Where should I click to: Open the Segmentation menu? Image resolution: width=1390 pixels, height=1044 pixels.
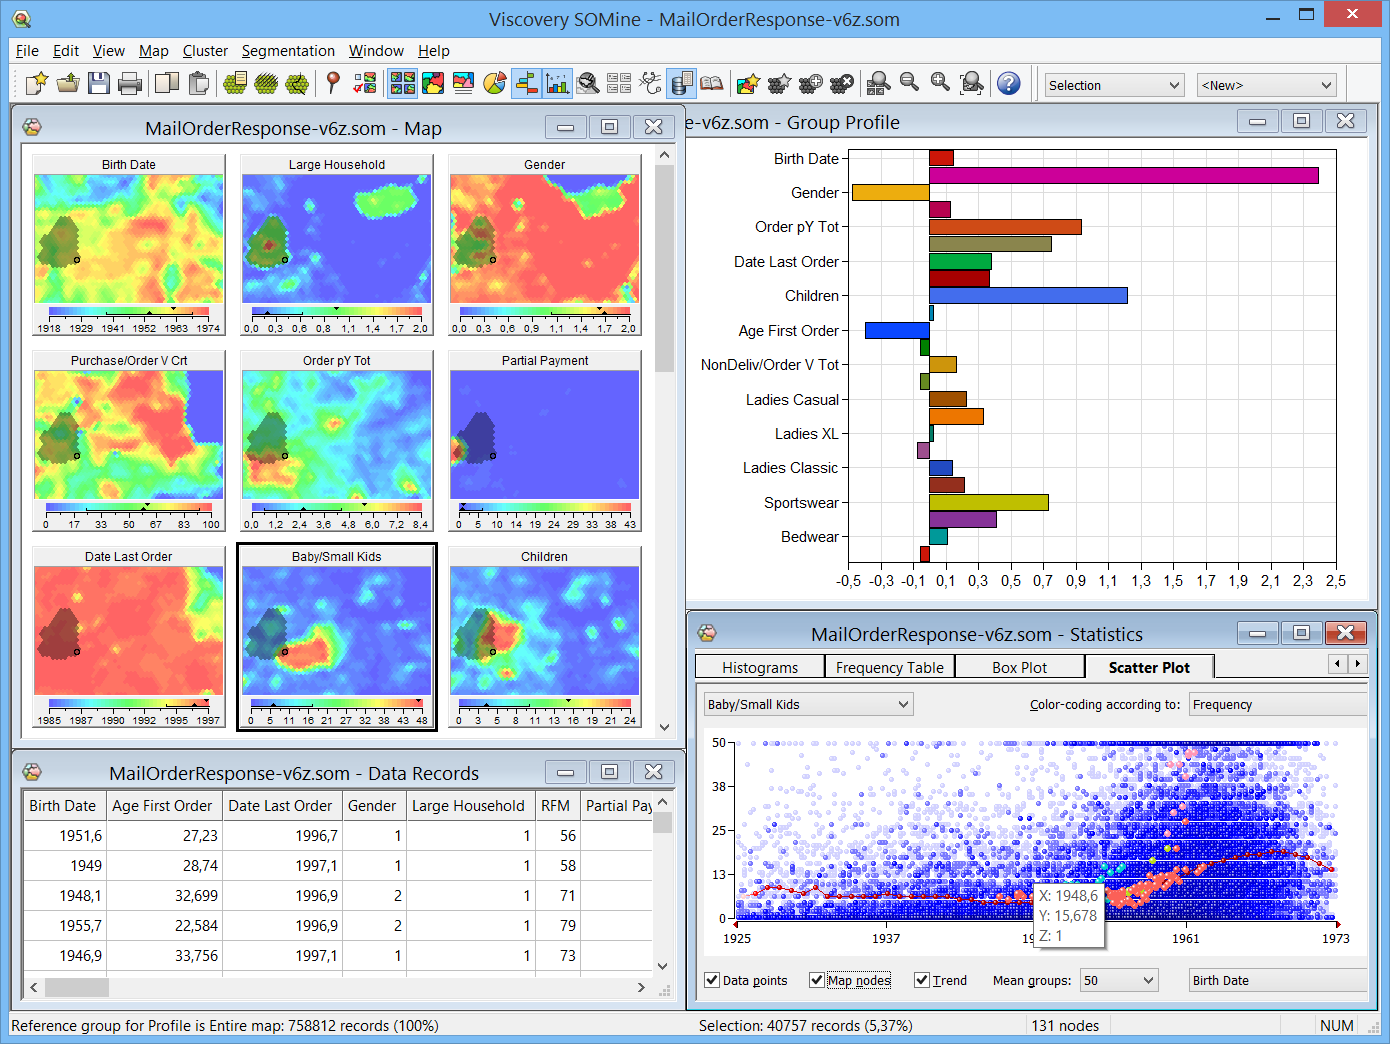tap(288, 51)
